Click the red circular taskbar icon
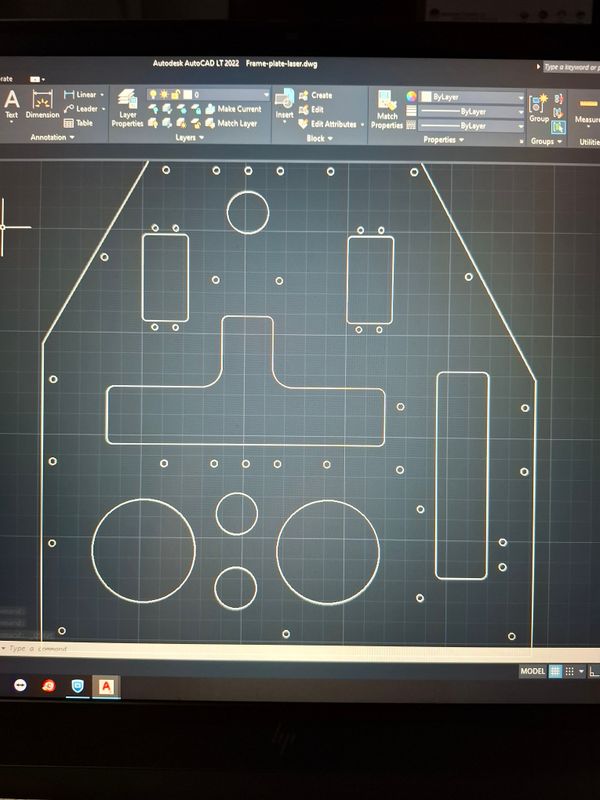This screenshot has width=600, height=800. (x=48, y=686)
